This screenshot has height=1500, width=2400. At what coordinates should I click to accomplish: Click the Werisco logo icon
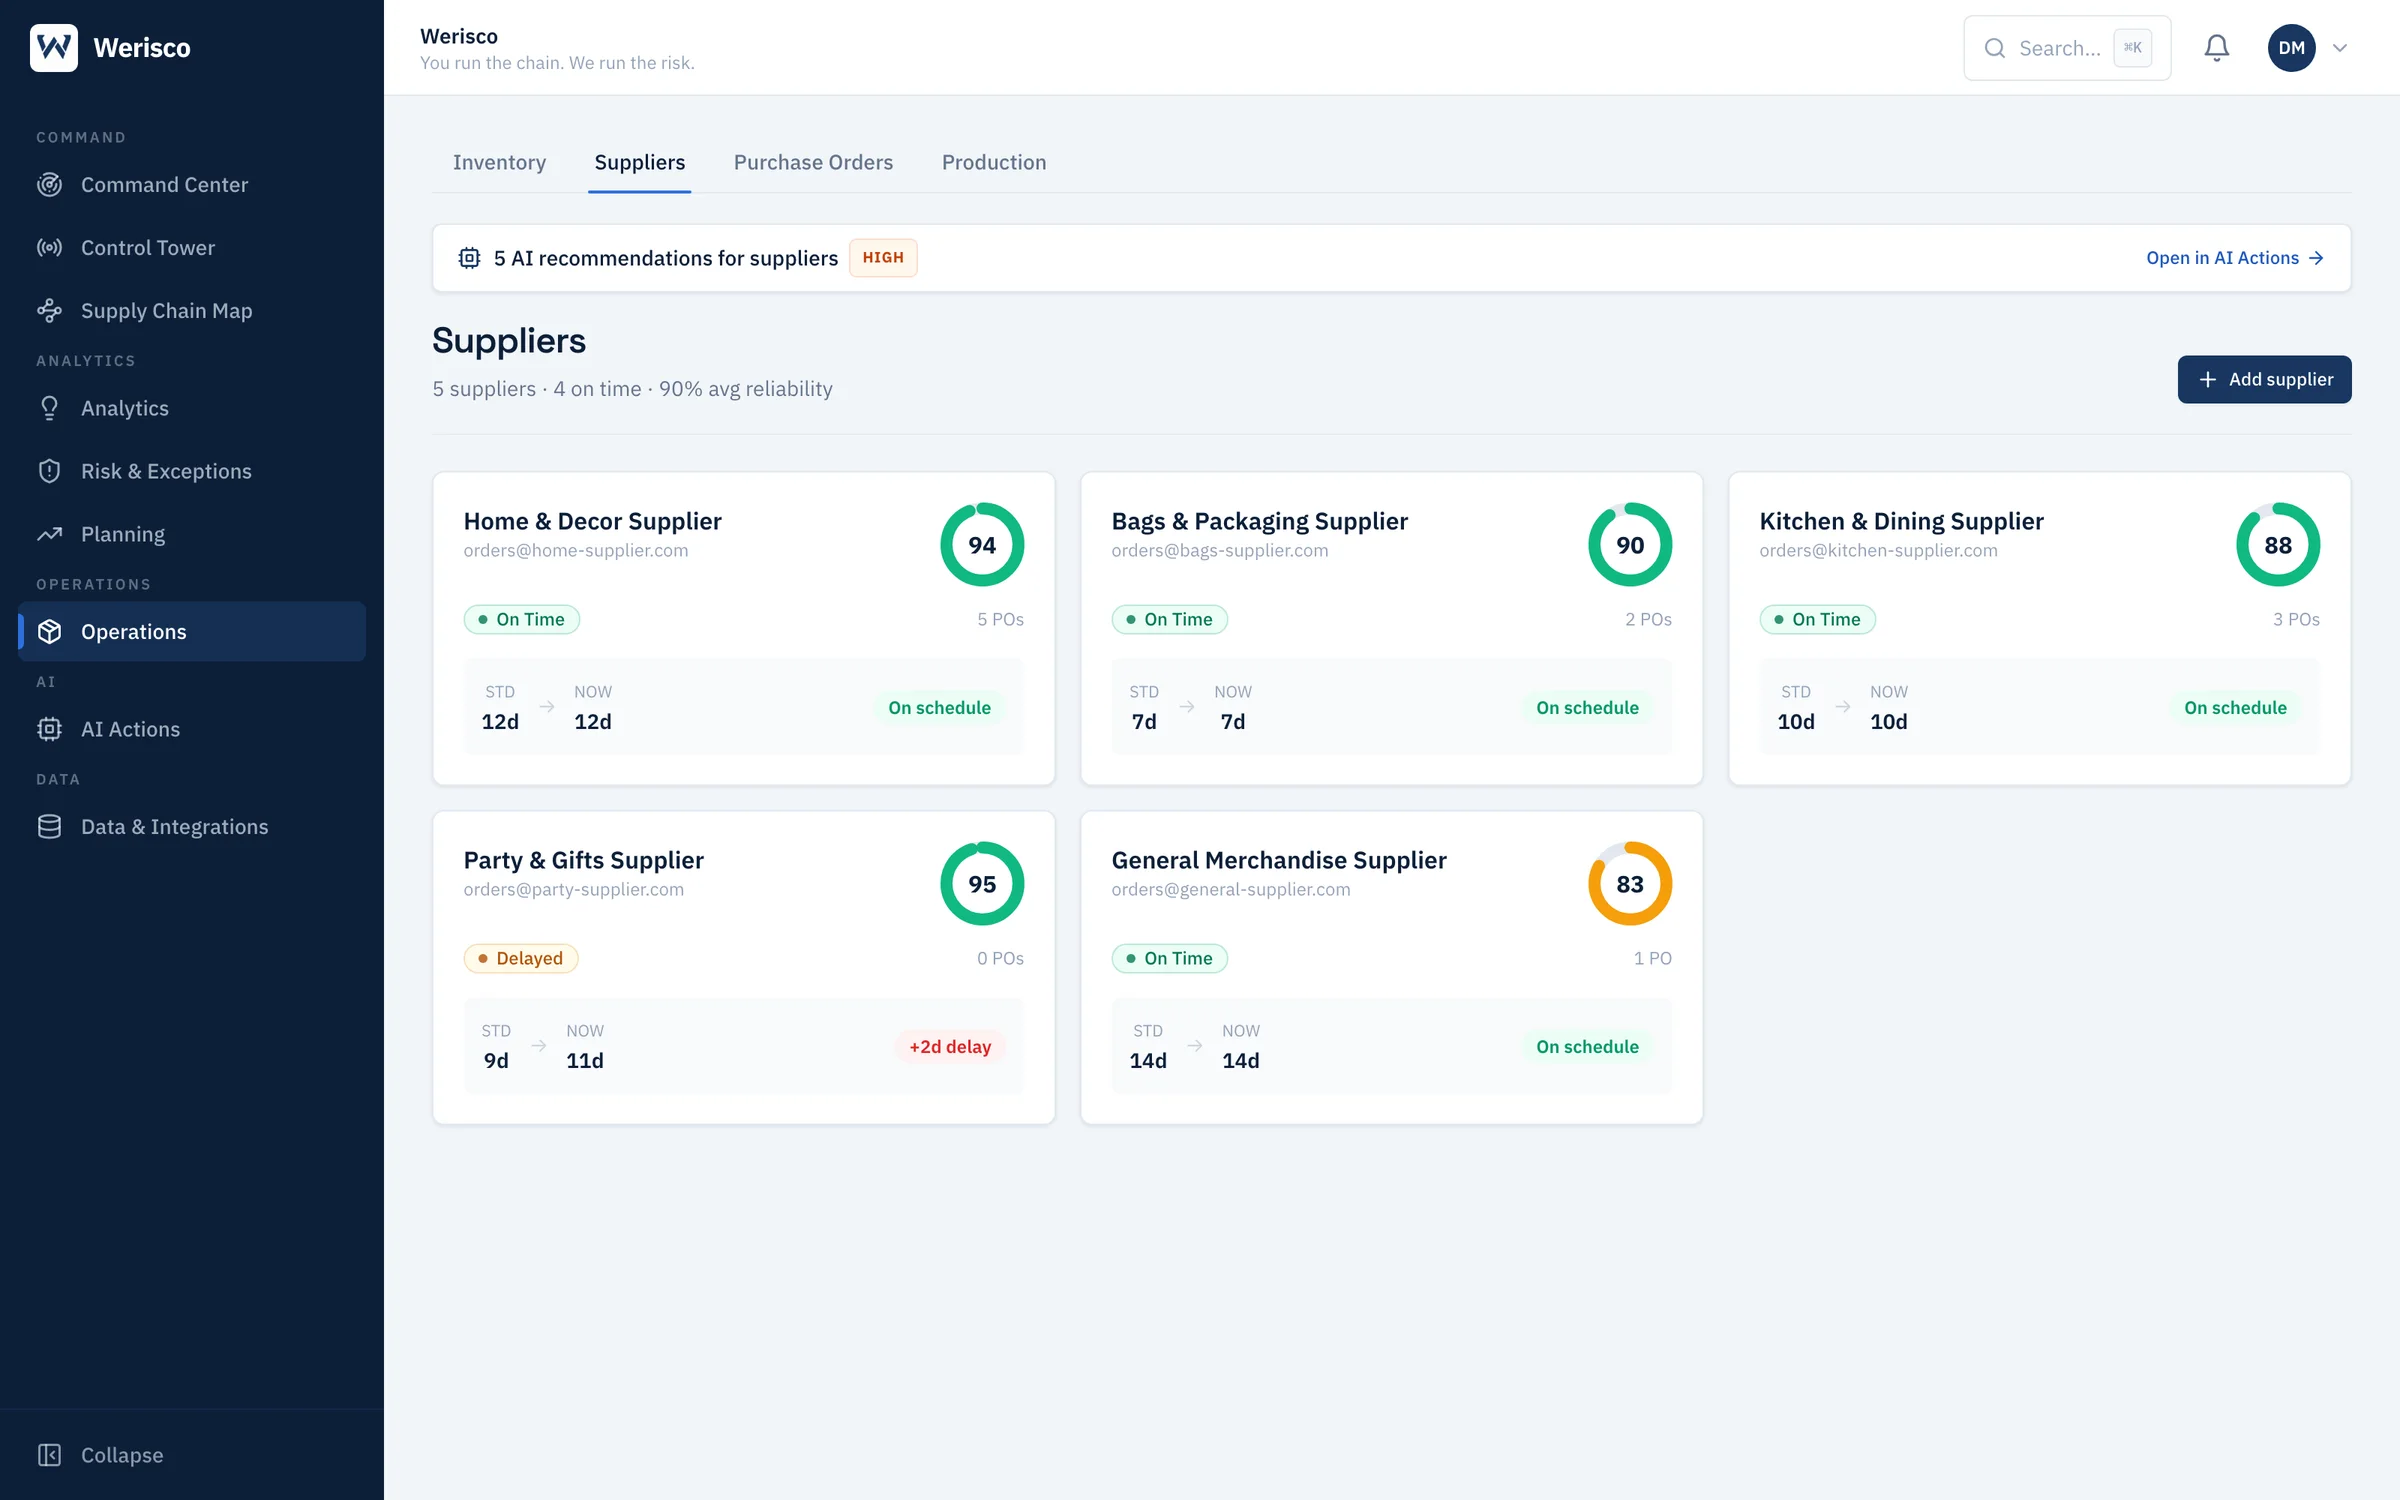[x=53, y=47]
